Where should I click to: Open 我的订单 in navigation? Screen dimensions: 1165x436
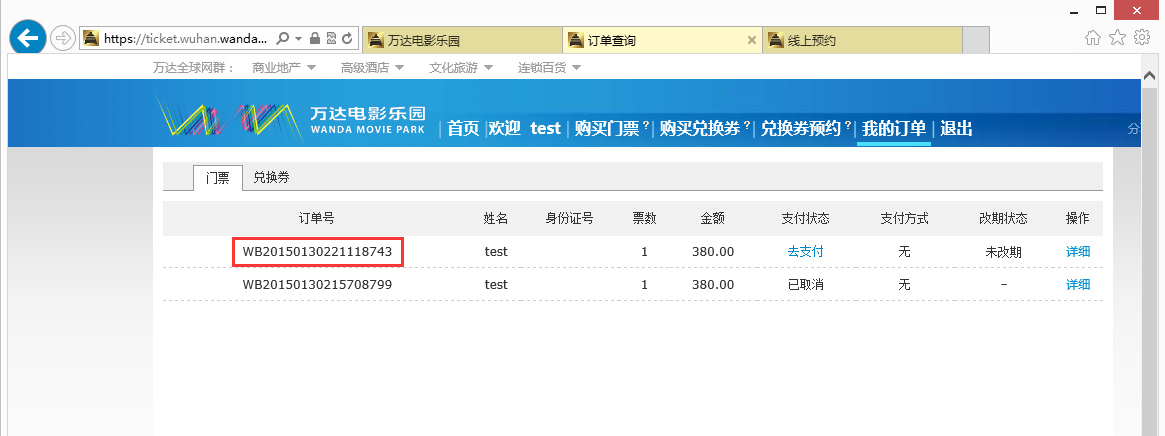(894, 128)
